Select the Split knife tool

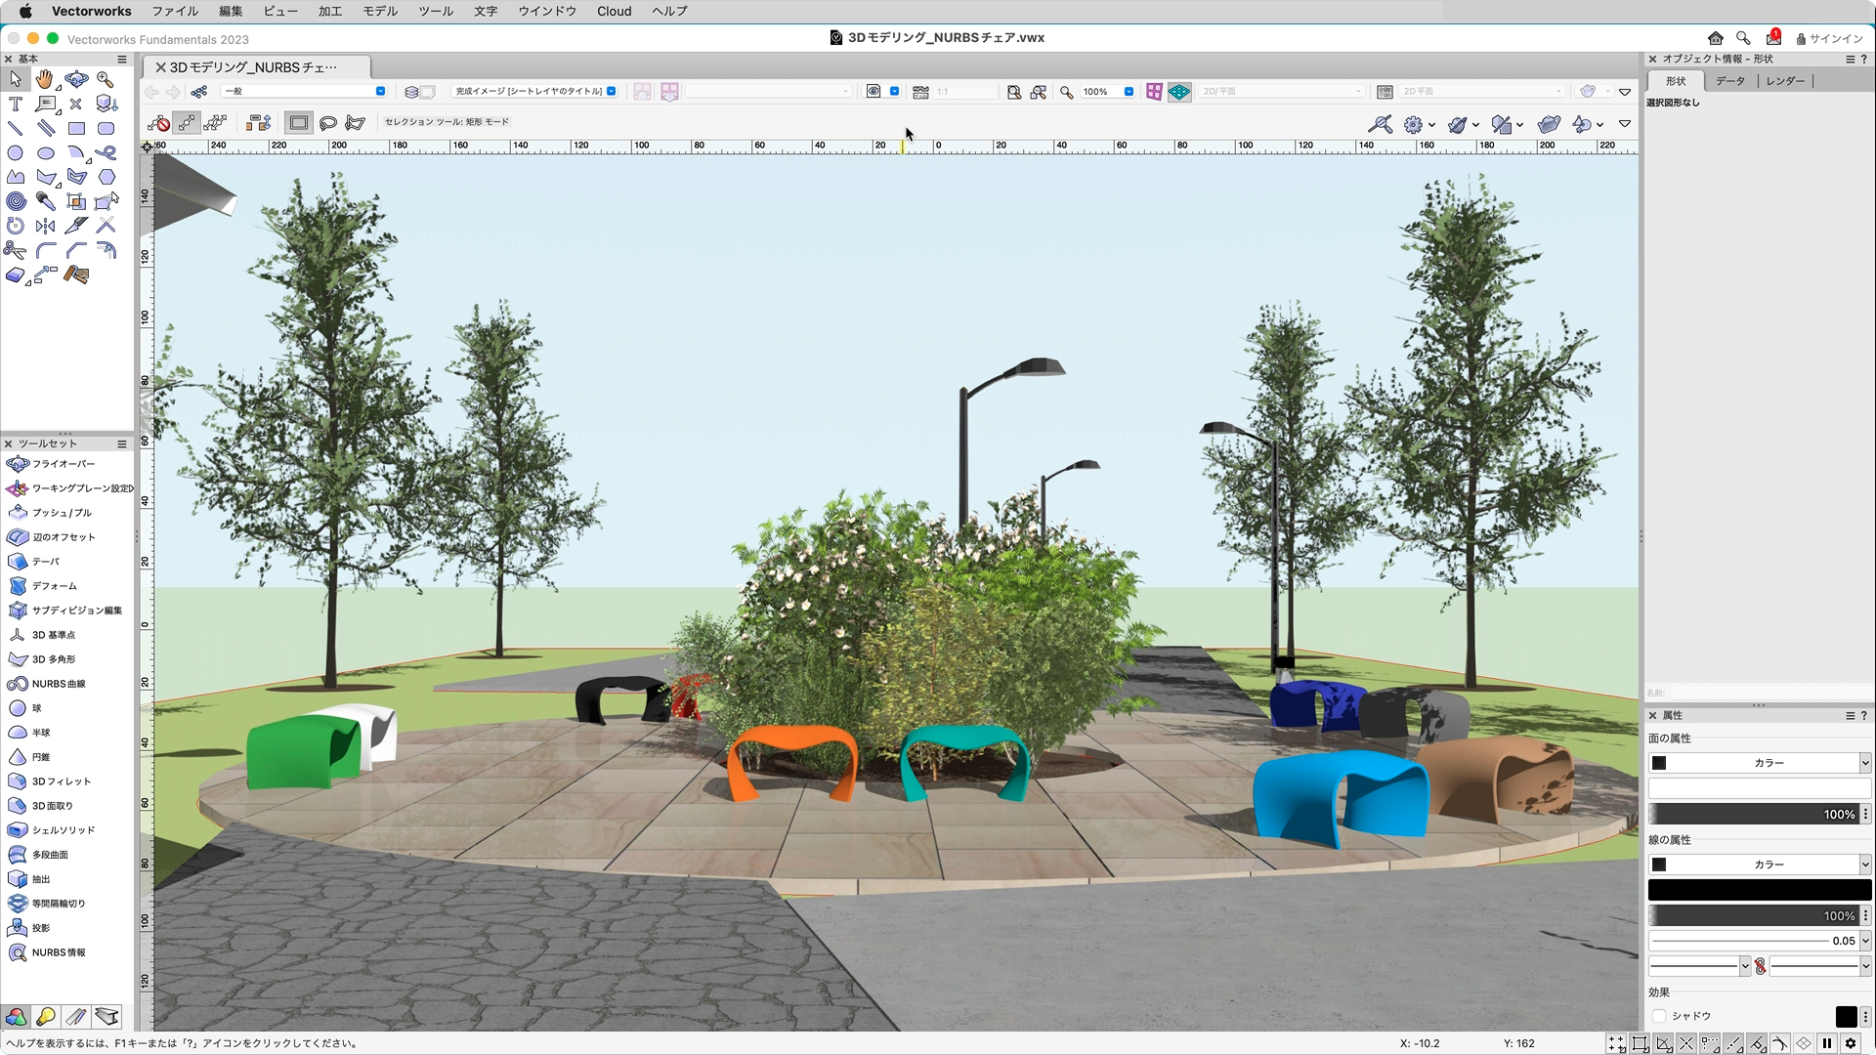(x=76, y=226)
